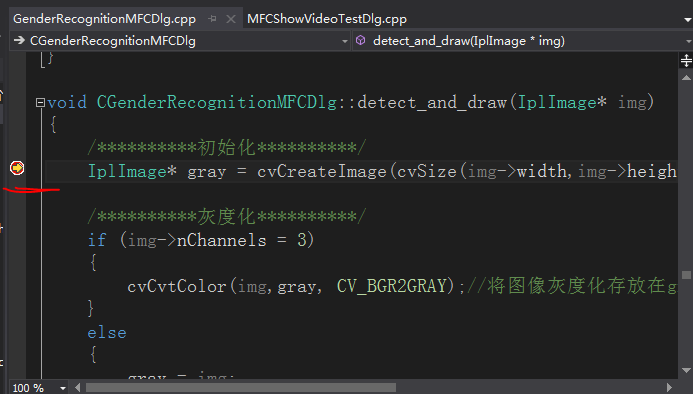The height and width of the screenshot is (394, 693).
Task: Open the tab list overflow arrow
Action: click(688, 19)
